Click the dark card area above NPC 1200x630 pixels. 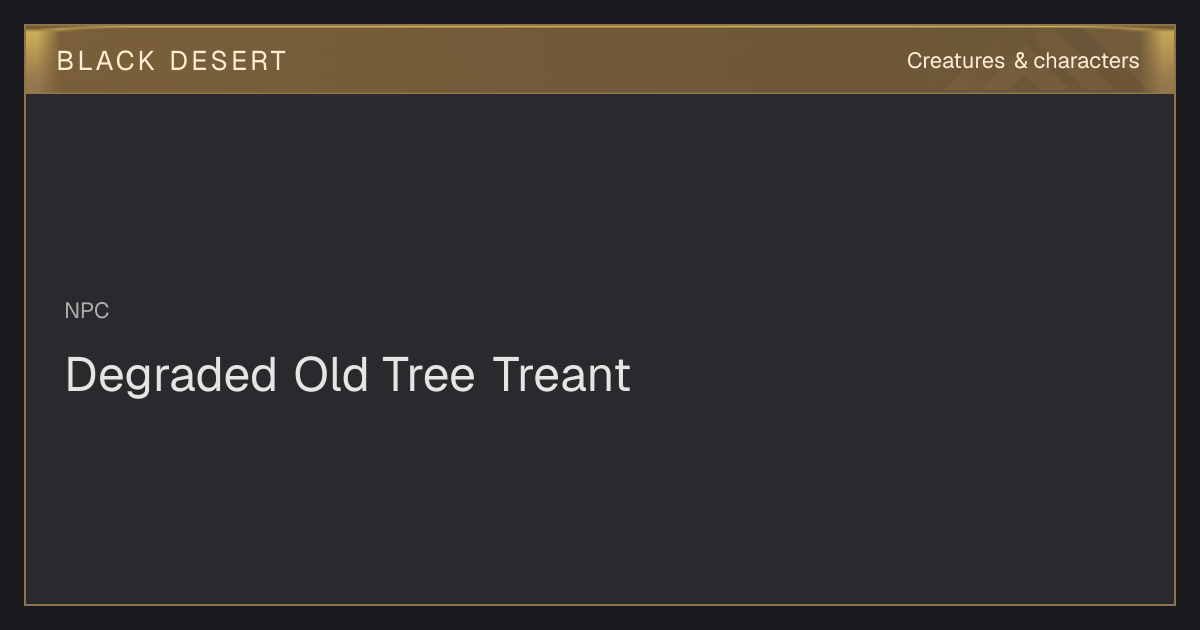coord(600,195)
